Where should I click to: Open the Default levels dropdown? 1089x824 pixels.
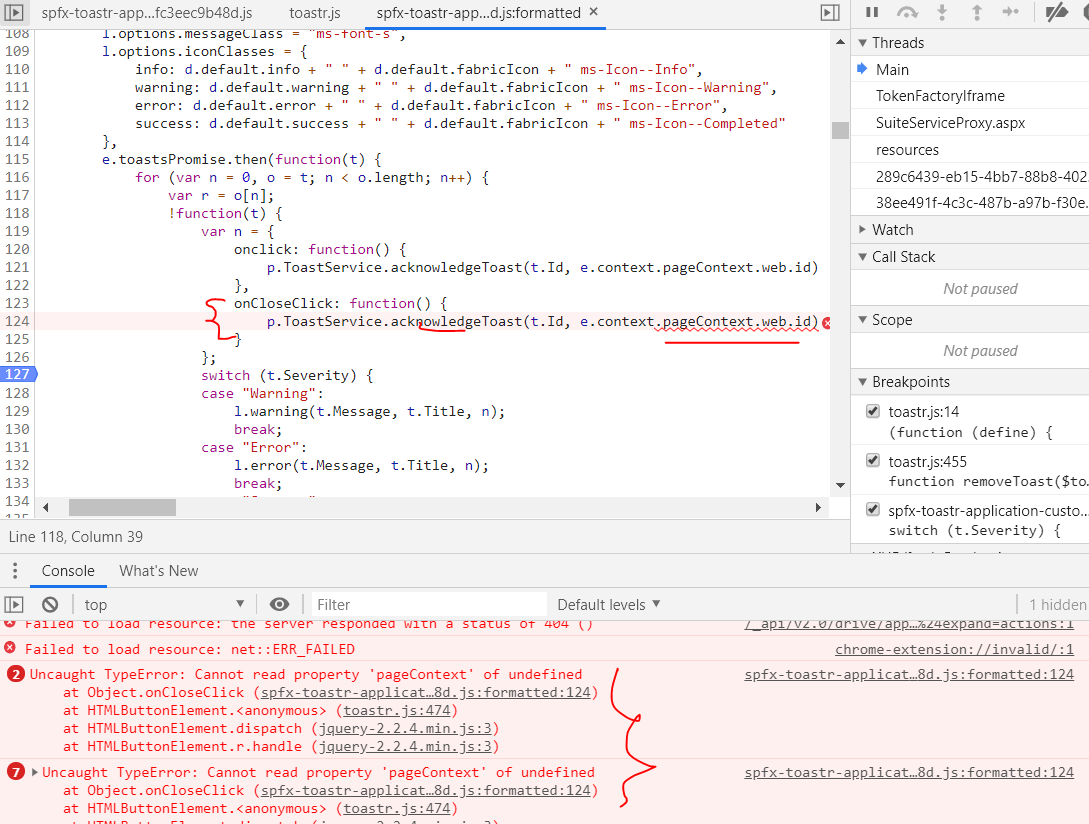608,604
